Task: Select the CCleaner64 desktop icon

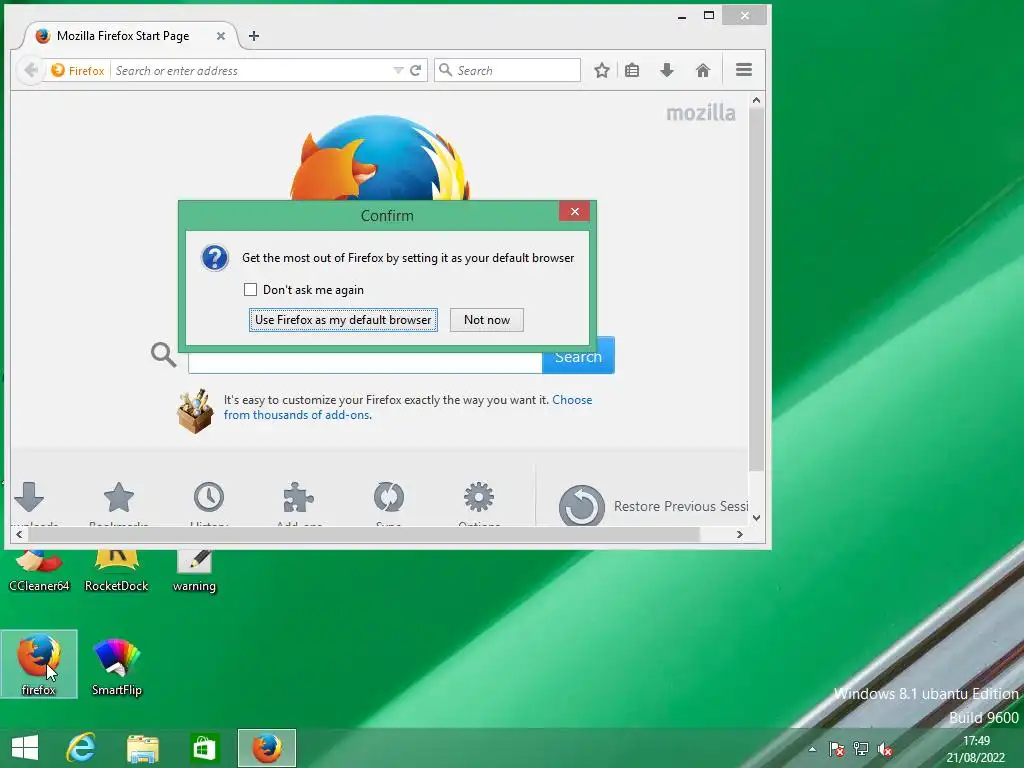Action: click(x=39, y=571)
